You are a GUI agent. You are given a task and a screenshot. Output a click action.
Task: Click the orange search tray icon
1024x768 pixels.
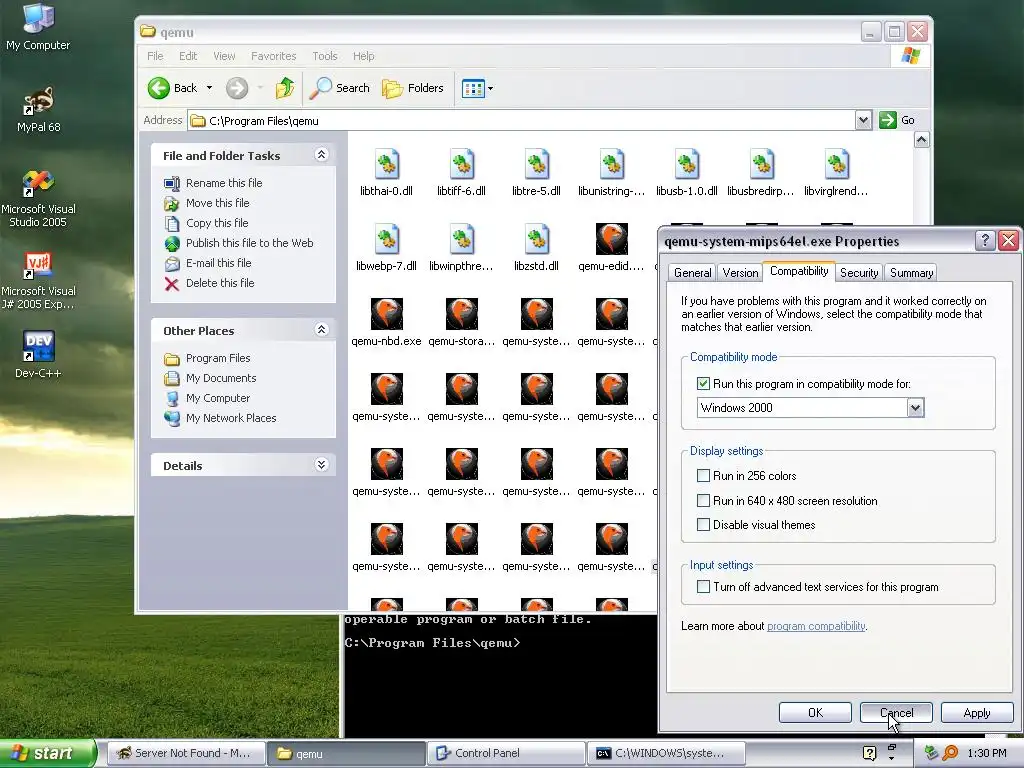tap(950, 752)
